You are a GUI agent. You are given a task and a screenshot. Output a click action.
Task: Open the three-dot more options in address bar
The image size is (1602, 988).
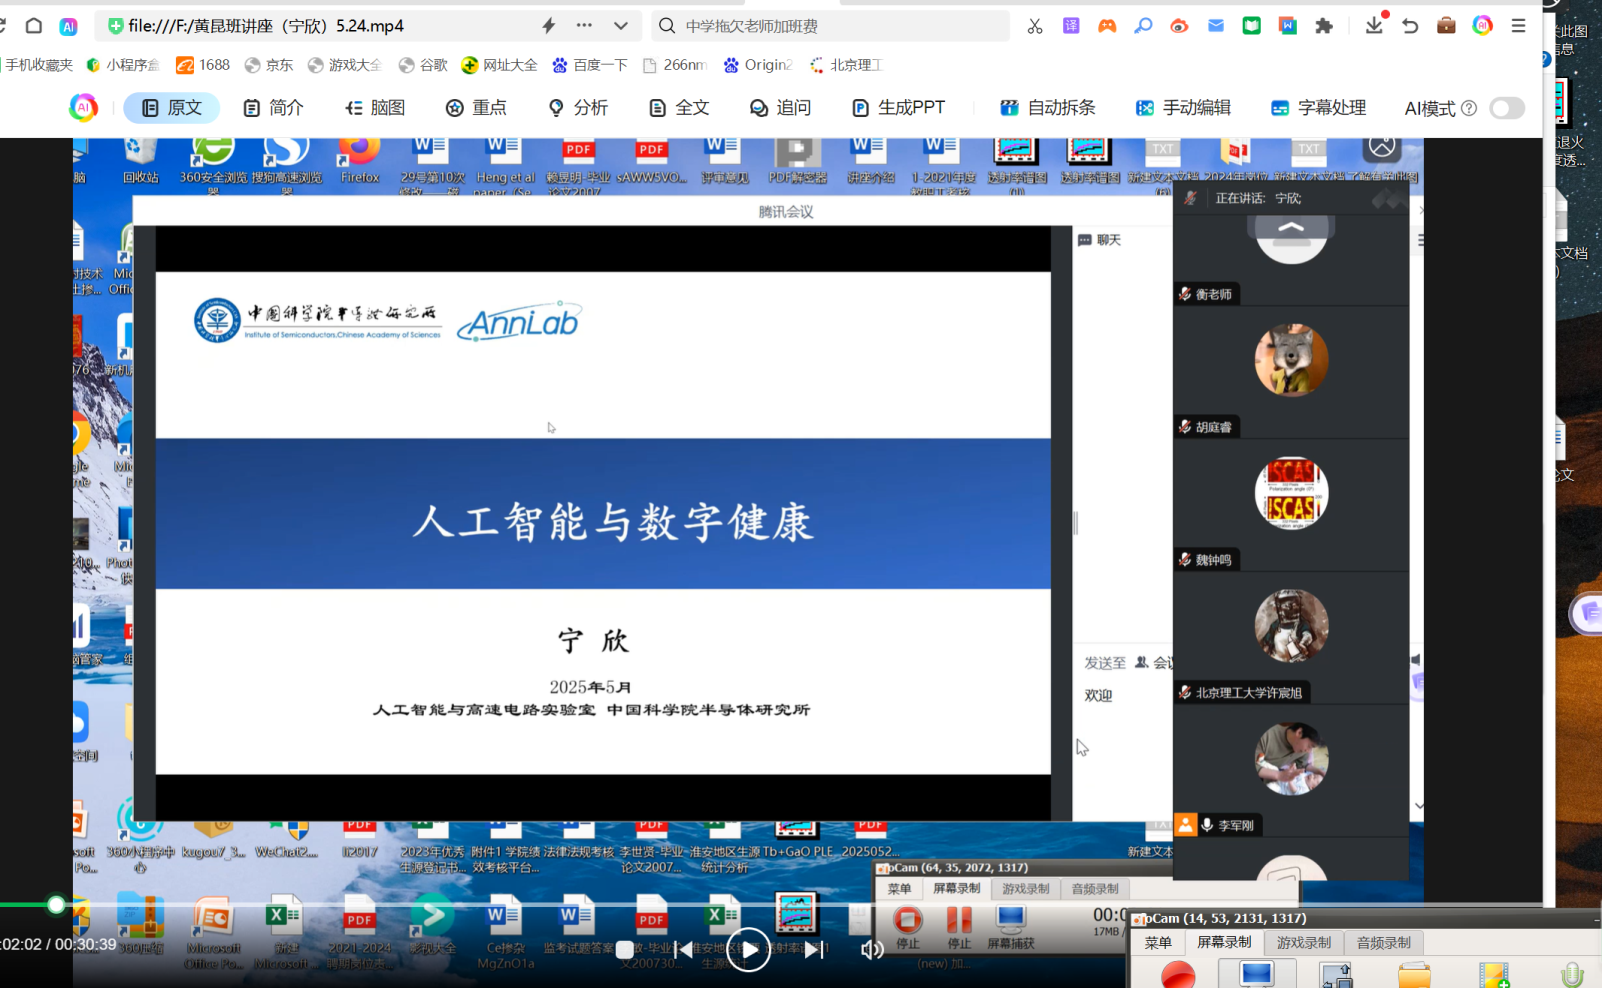pos(584,26)
